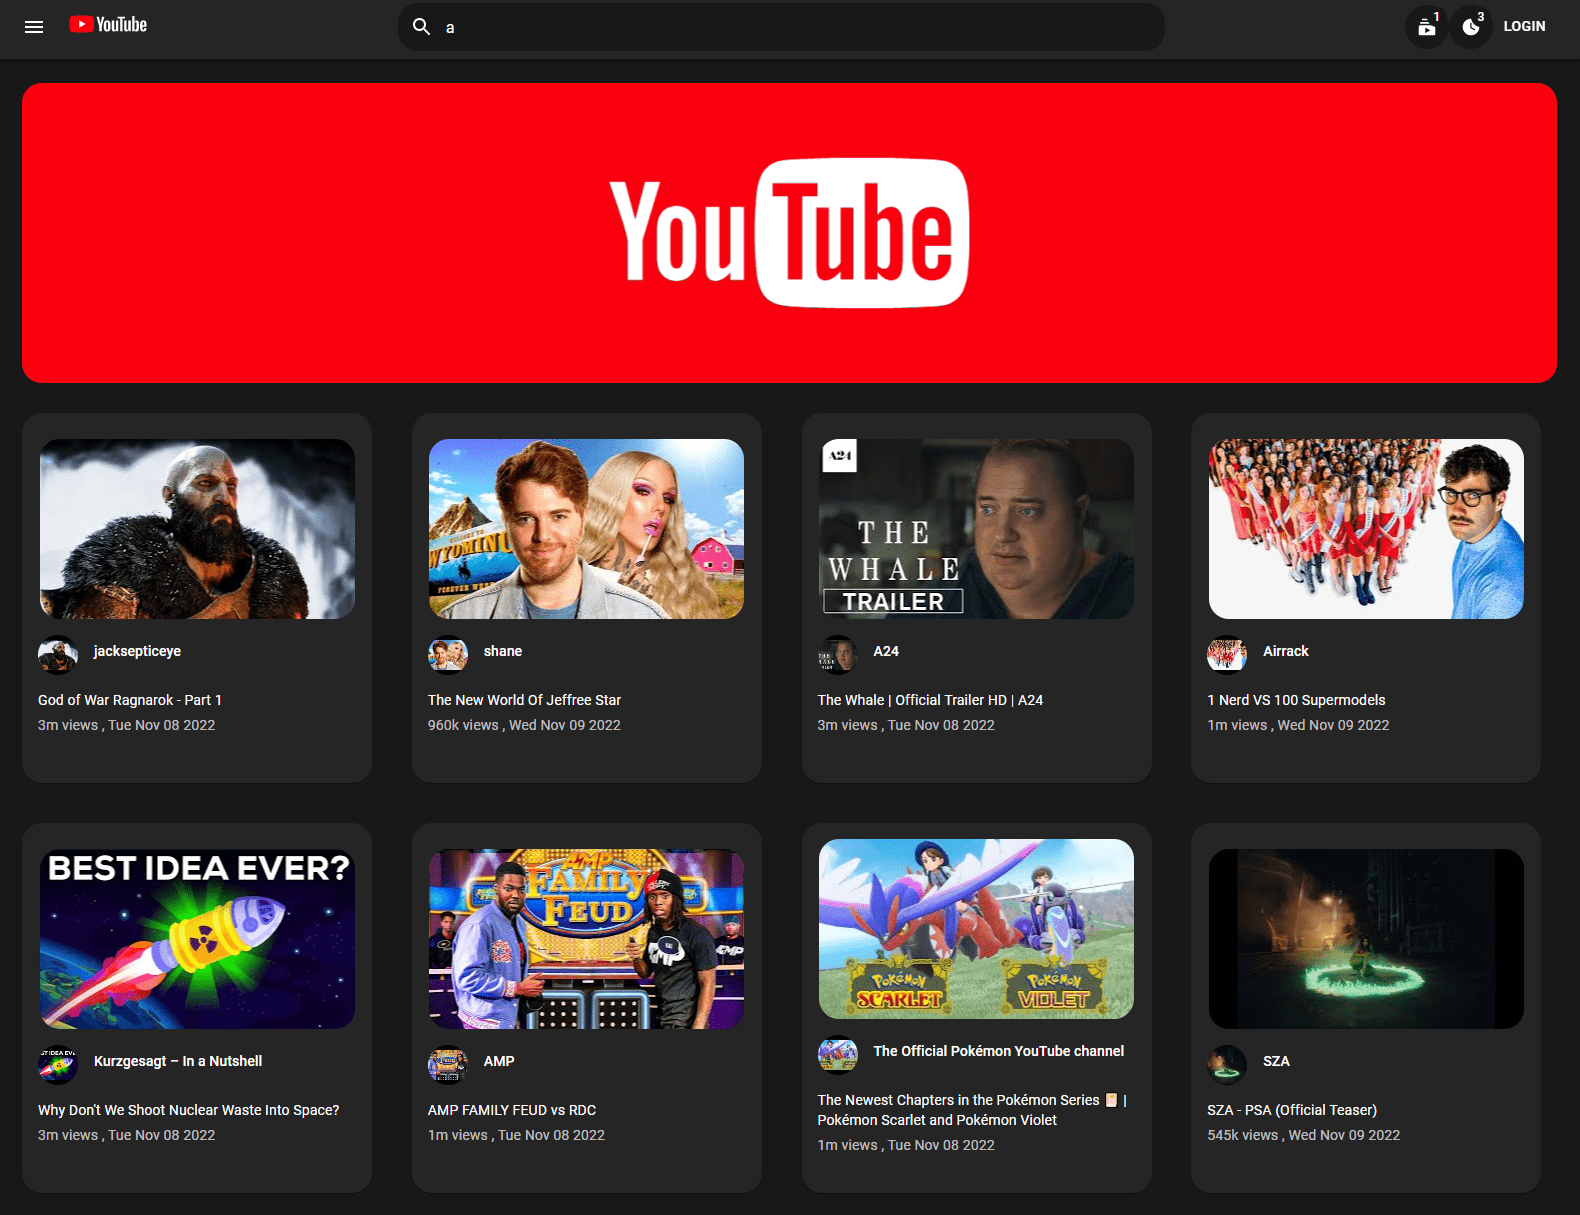Viewport: 1580px width, 1215px height.
Task: Open God of War Ragnarok thumbnail
Action: point(197,529)
